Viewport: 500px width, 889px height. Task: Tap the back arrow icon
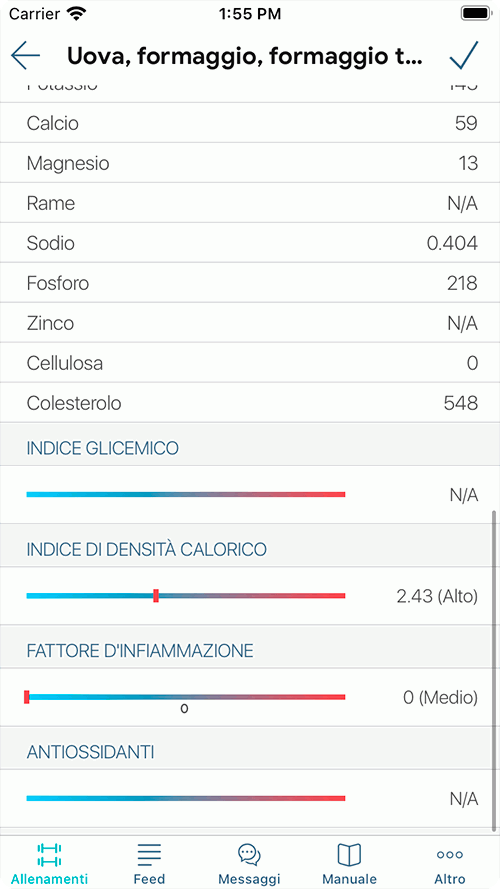point(26,55)
